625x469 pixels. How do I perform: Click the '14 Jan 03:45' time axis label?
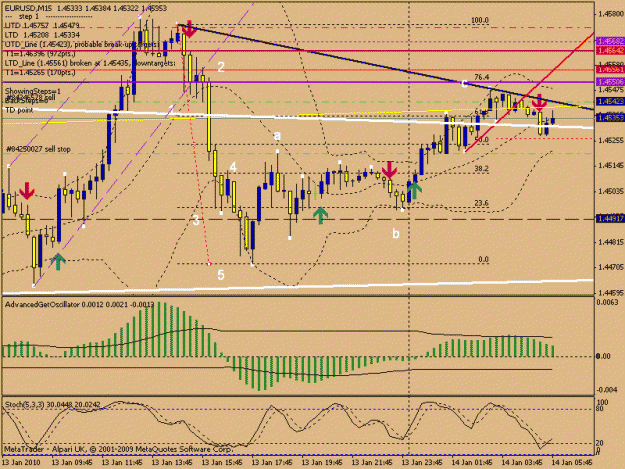(521, 463)
